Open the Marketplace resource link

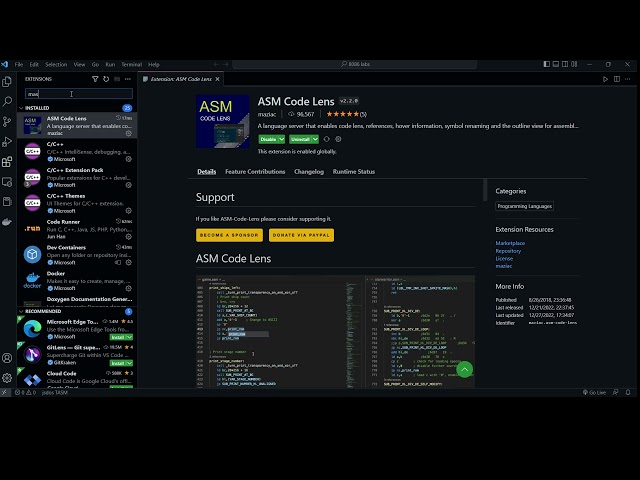(x=510, y=243)
